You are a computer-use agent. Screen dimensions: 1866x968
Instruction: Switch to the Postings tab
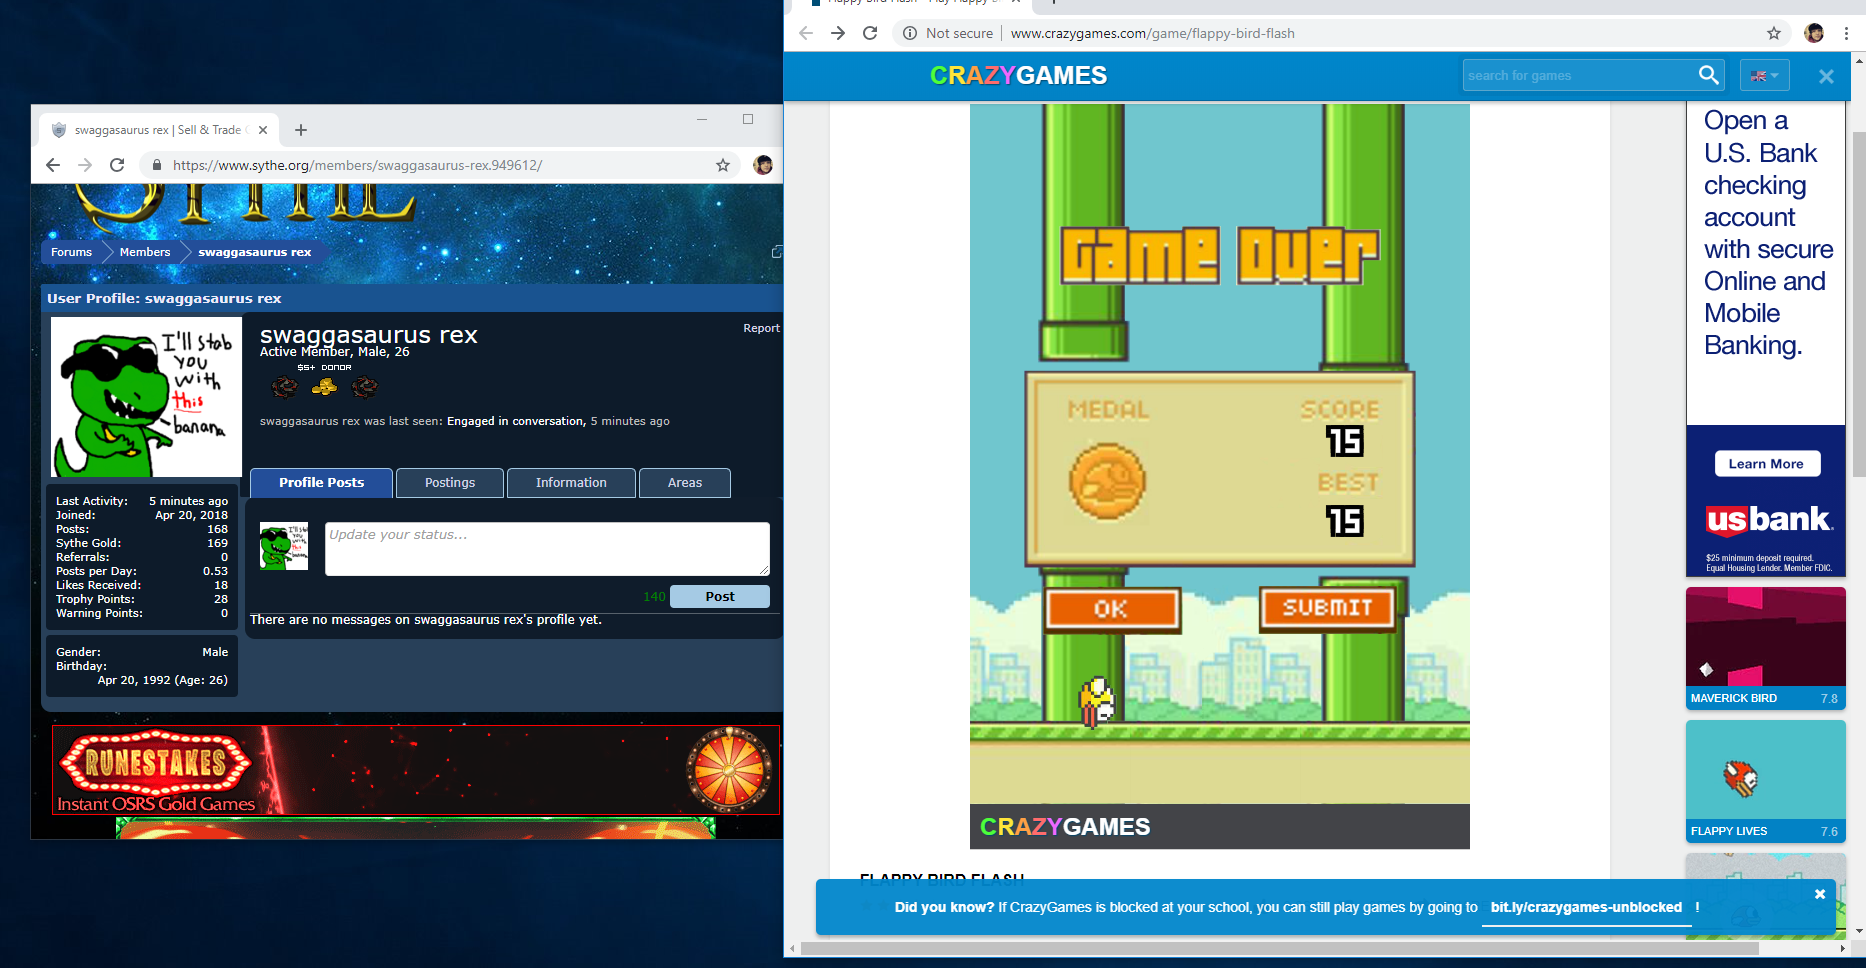point(450,483)
